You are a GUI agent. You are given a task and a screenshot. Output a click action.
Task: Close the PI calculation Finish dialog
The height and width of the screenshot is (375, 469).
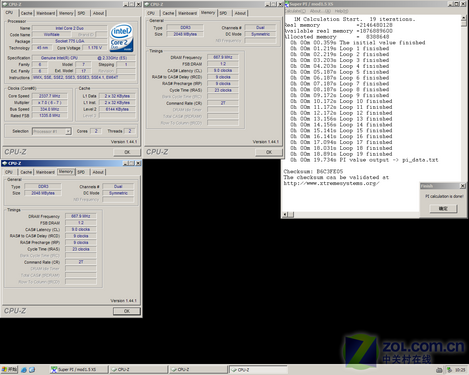463,186
